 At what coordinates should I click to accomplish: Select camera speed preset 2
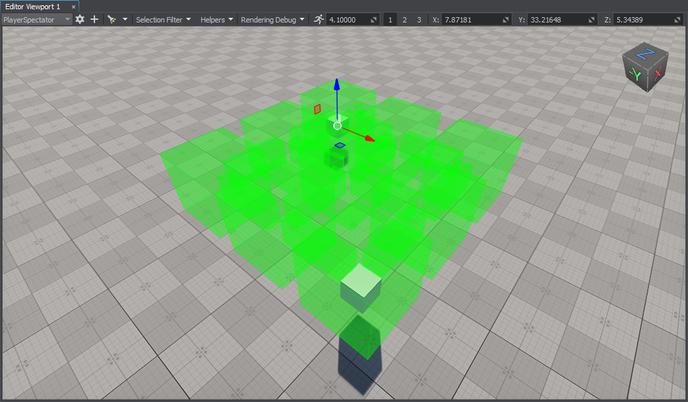tap(405, 20)
